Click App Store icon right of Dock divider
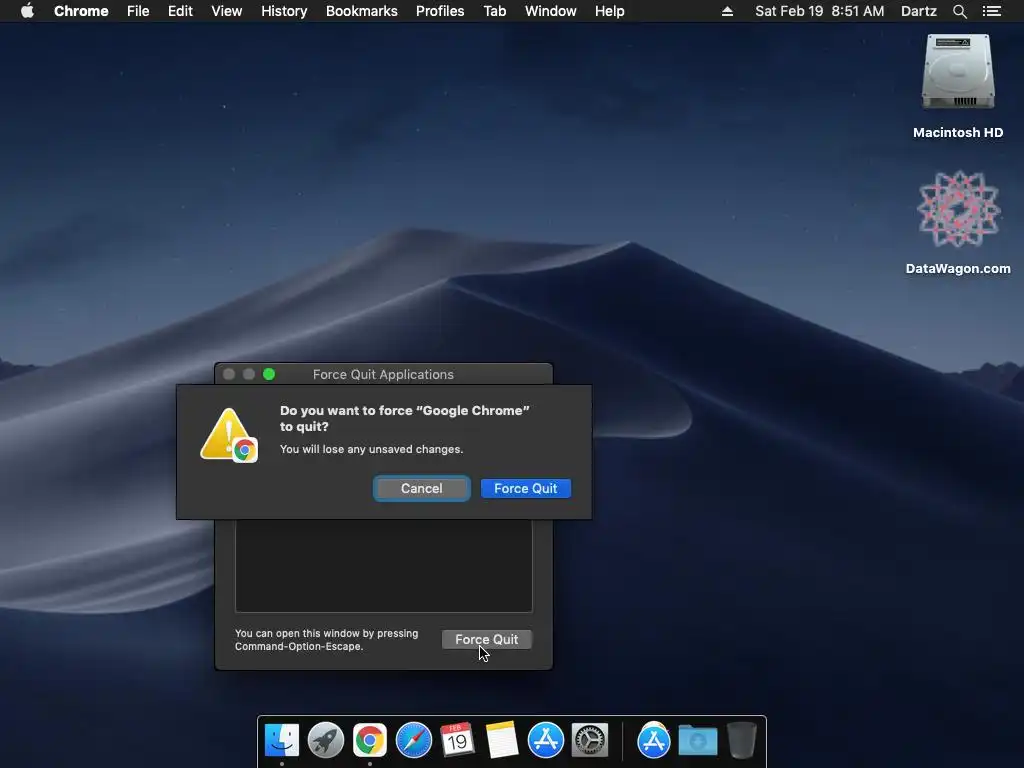Viewport: 1024px width, 768px height. [x=654, y=740]
